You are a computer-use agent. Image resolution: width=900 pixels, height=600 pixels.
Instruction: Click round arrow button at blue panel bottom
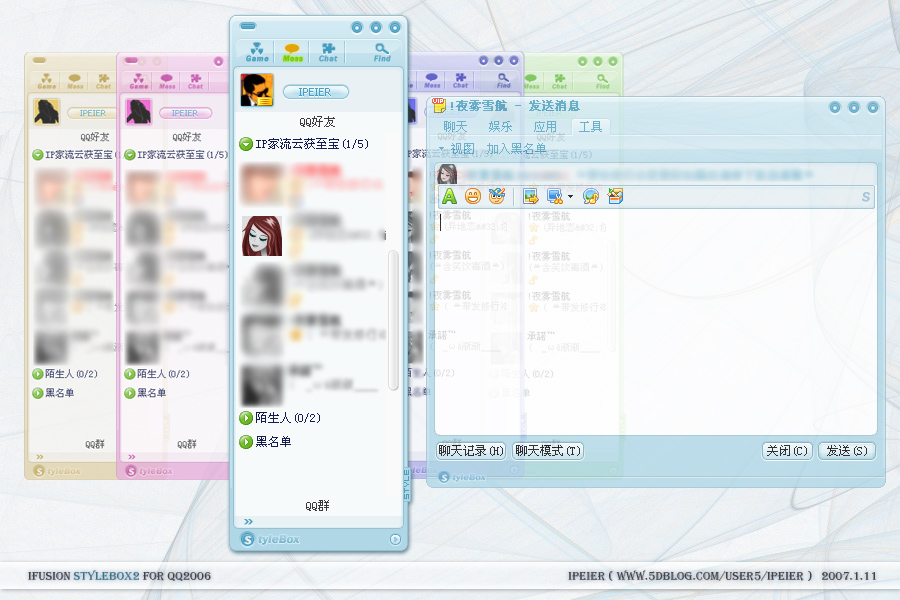[x=395, y=540]
